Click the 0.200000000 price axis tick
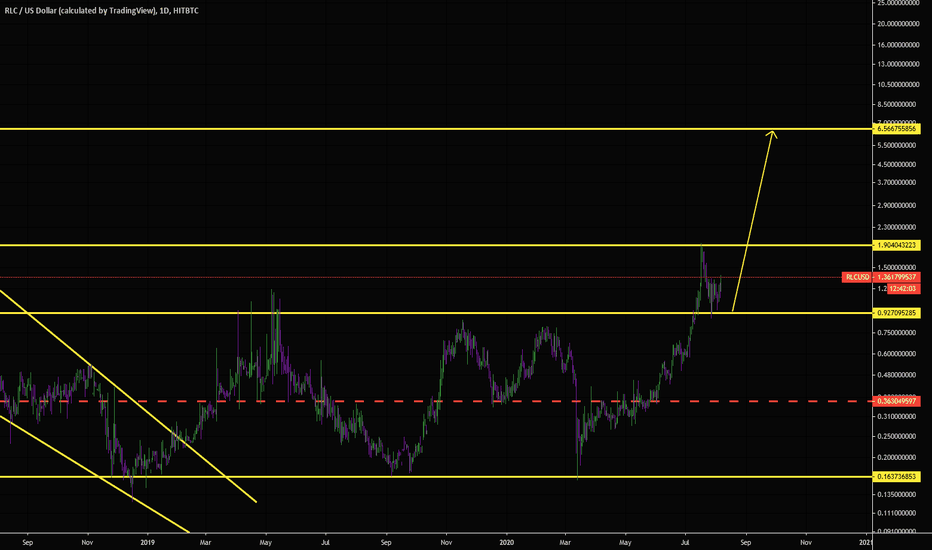Image resolution: width=932 pixels, height=550 pixels. tap(897, 458)
